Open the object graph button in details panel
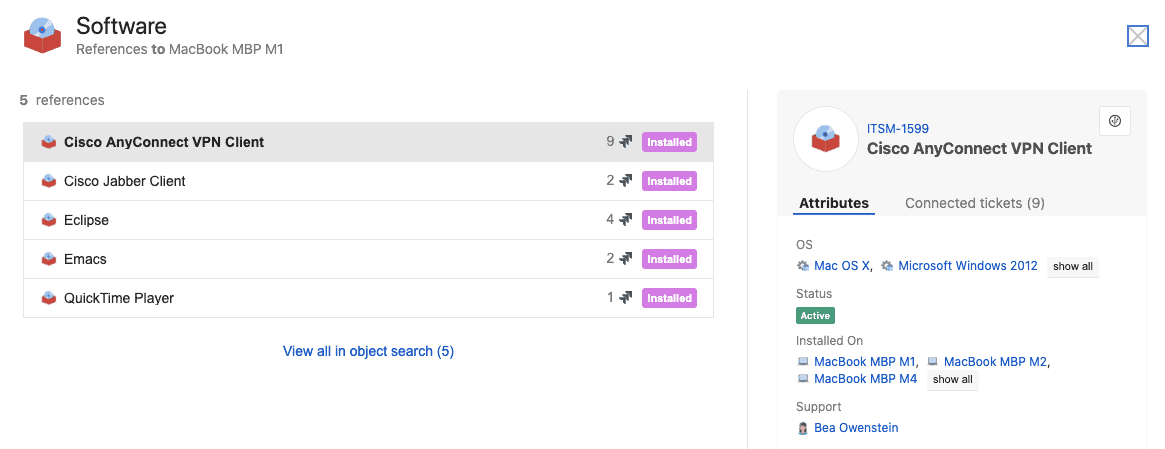Image resolution: width=1165 pixels, height=449 pixels. [x=1114, y=121]
